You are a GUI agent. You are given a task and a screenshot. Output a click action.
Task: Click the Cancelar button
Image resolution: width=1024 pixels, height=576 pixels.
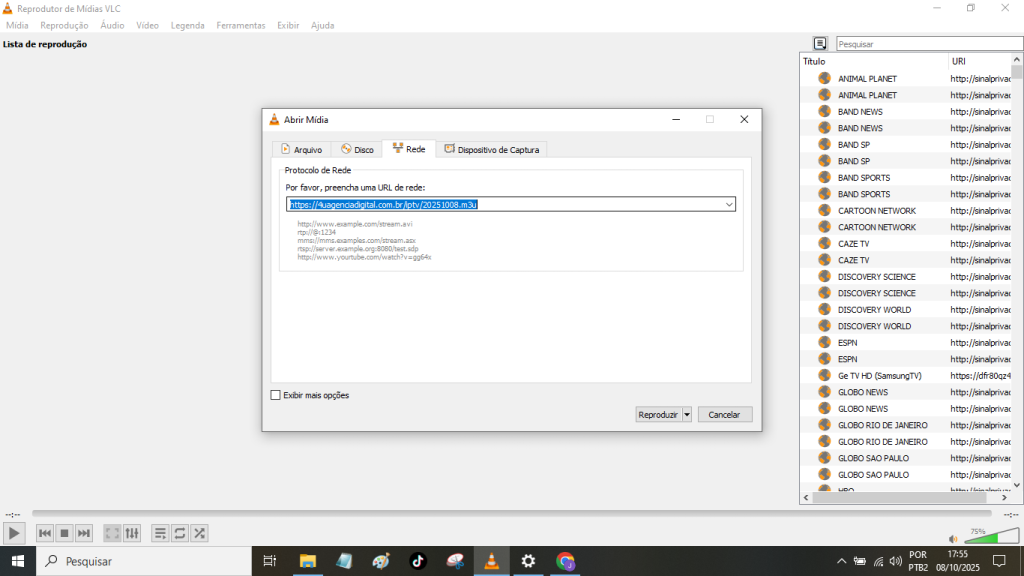pos(724,414)
